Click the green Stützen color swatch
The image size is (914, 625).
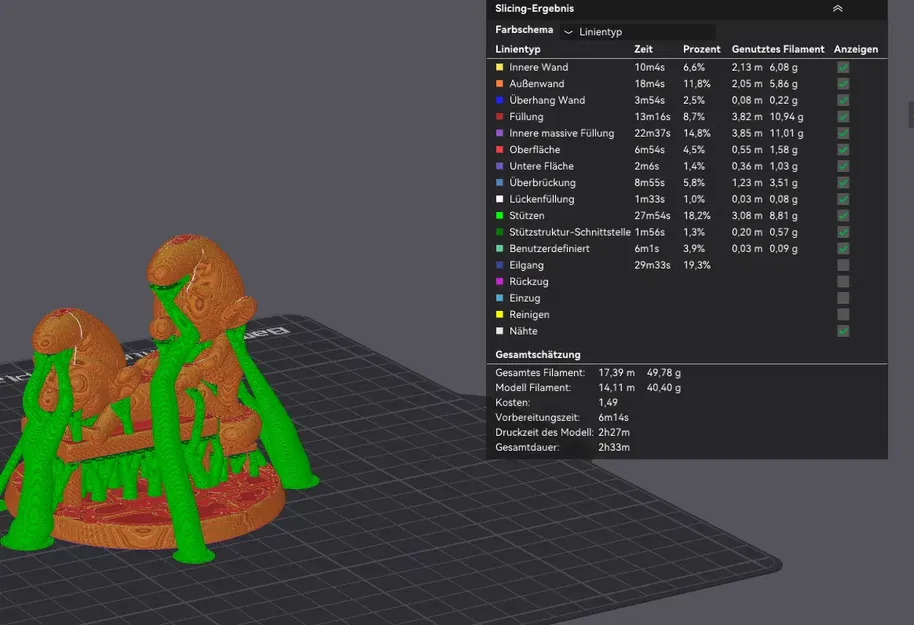point(499,216)
